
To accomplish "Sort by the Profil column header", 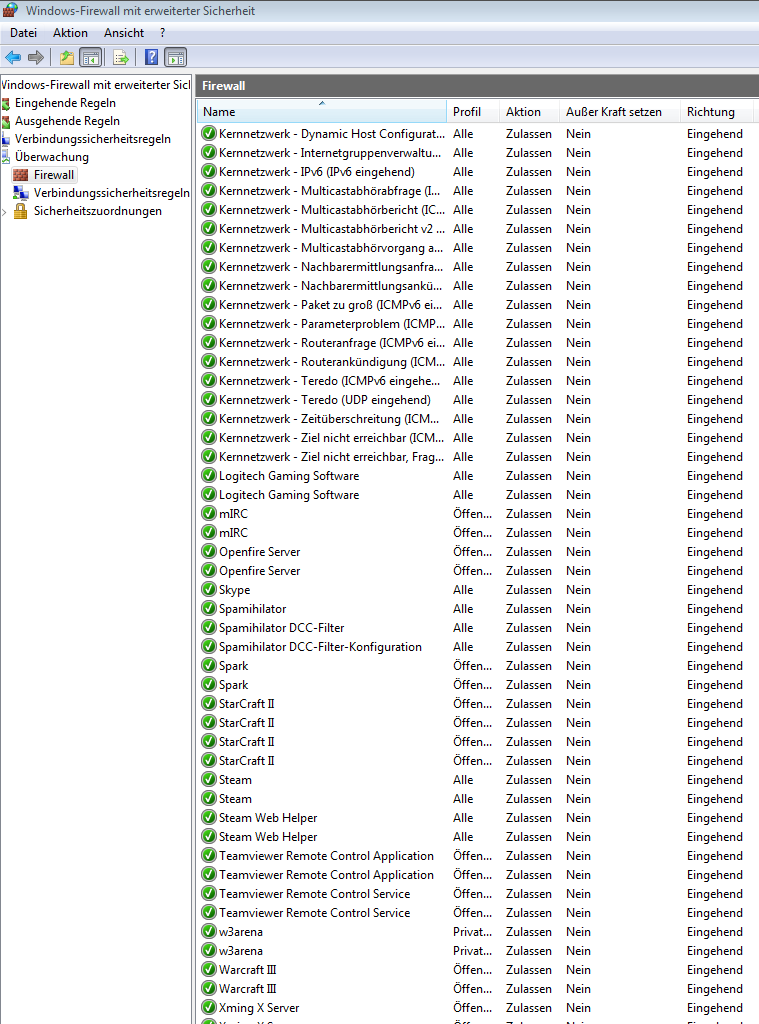I will [473, 112].
